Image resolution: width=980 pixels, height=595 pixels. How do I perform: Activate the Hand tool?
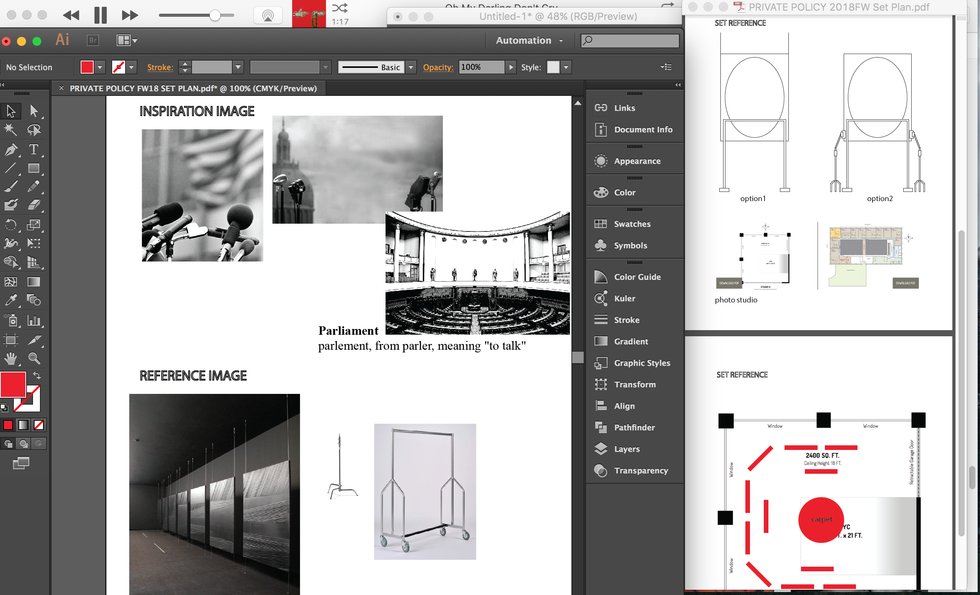coord(12,358)
